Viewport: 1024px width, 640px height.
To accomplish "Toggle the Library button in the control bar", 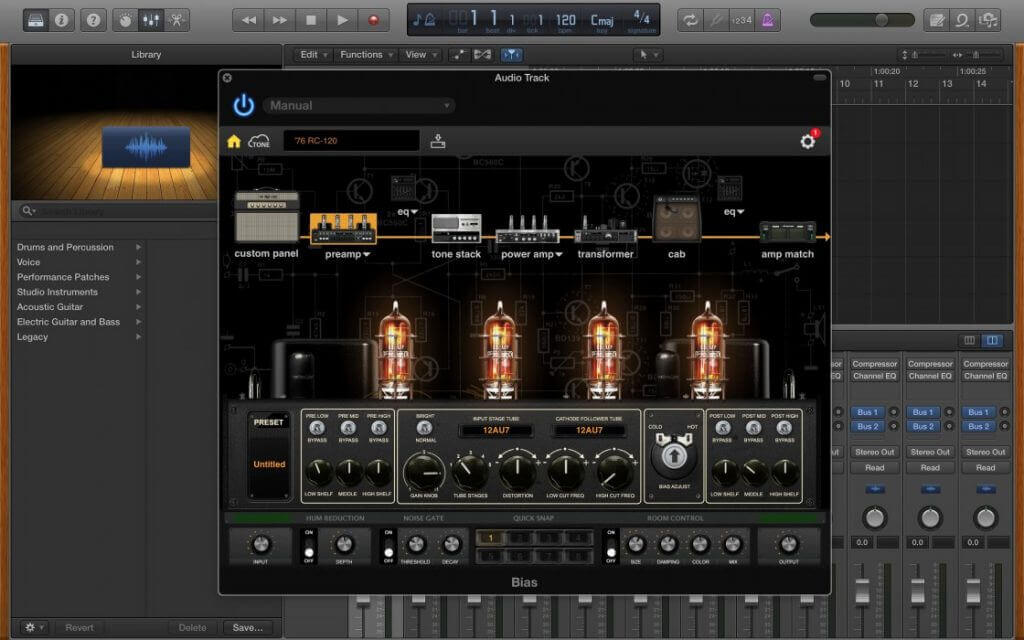I will [x=35, y=20].
